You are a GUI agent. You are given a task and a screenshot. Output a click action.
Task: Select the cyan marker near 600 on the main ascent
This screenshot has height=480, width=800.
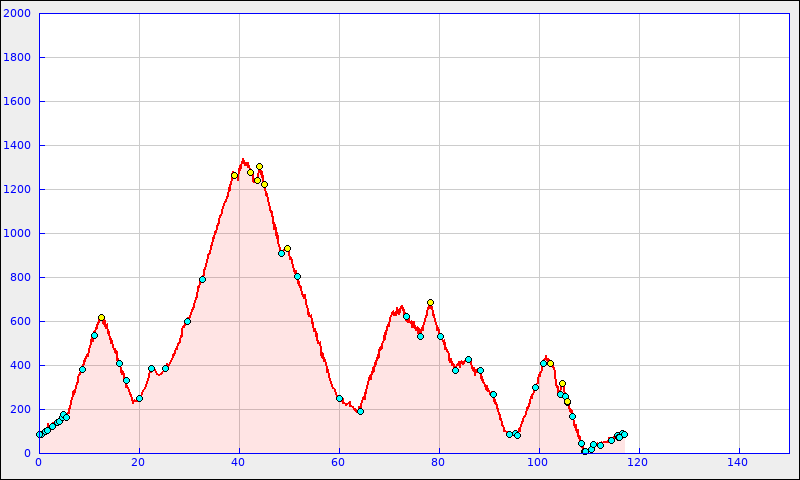click(x=187, y=321)
